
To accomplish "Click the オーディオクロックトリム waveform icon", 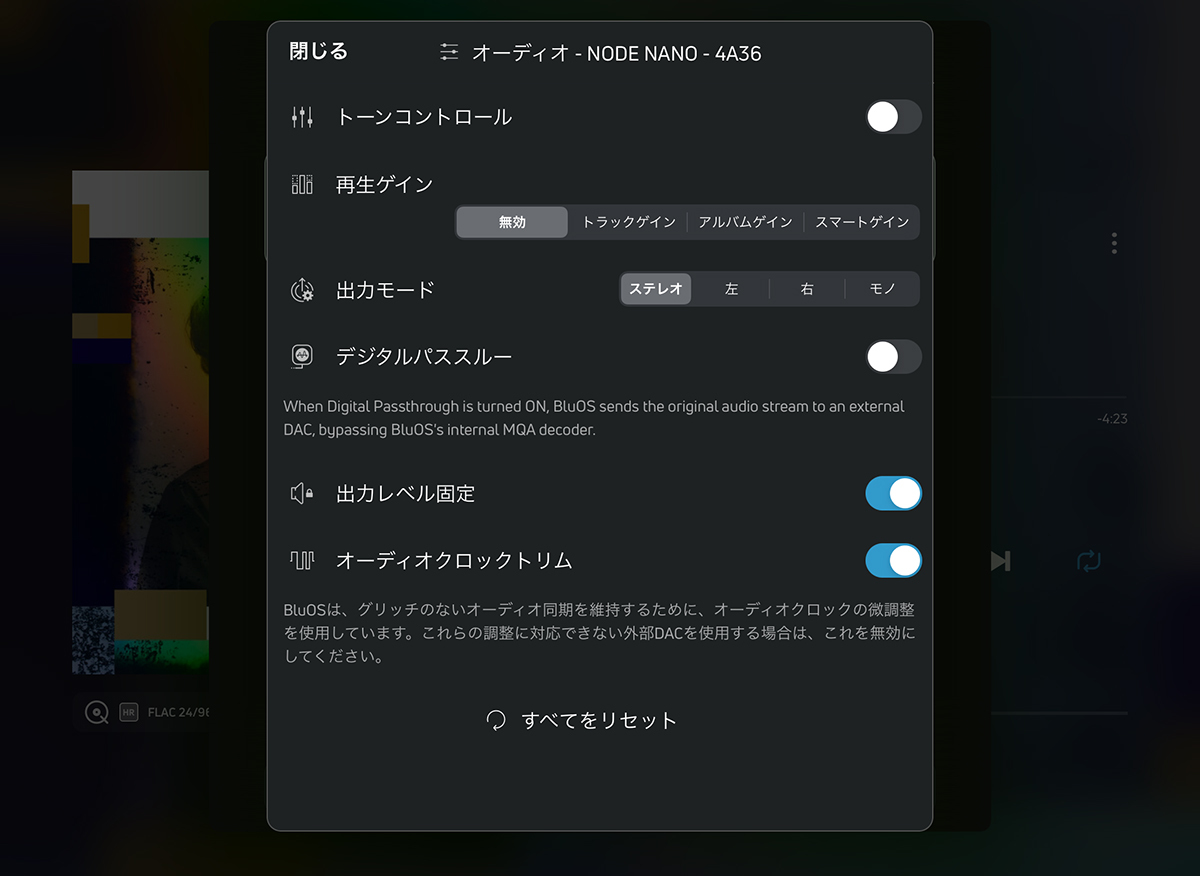I will click(x=302, y=560).
